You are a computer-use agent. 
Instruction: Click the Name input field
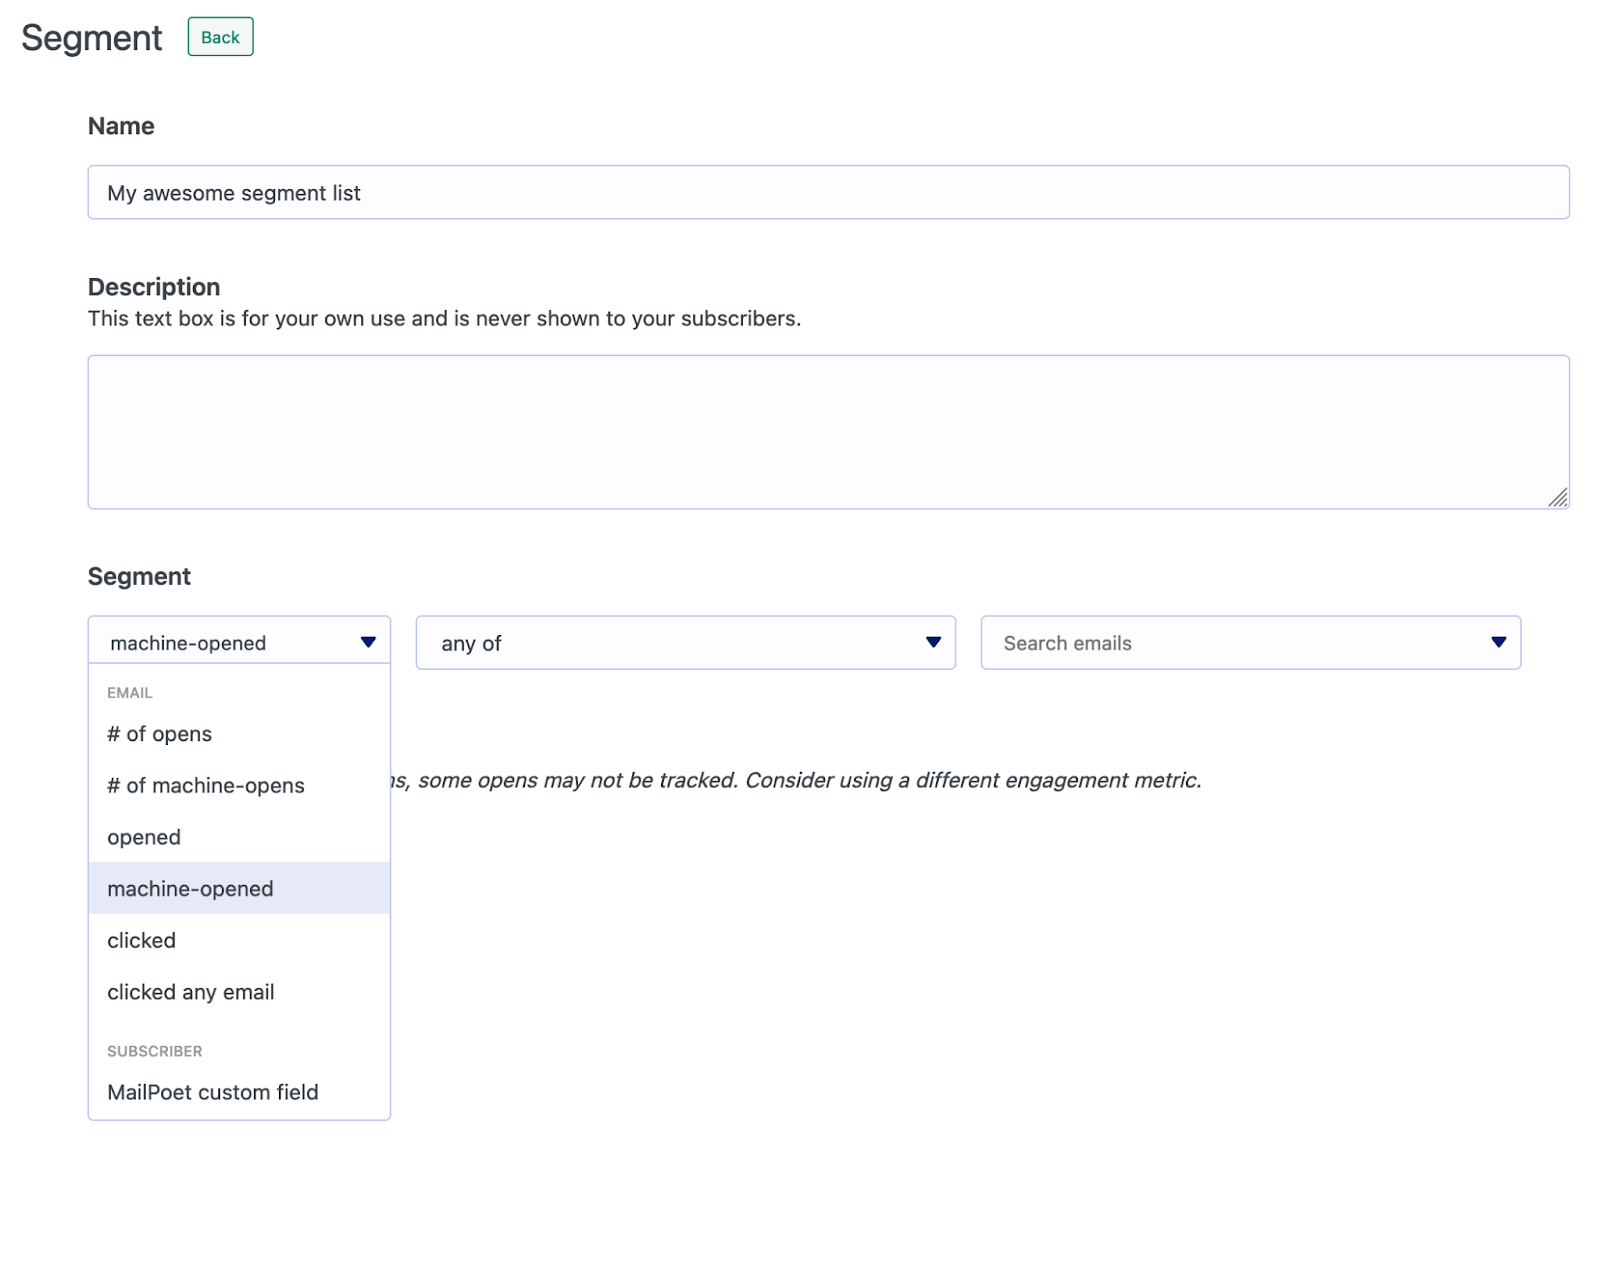pyautogui.click(x=828, y=192)
